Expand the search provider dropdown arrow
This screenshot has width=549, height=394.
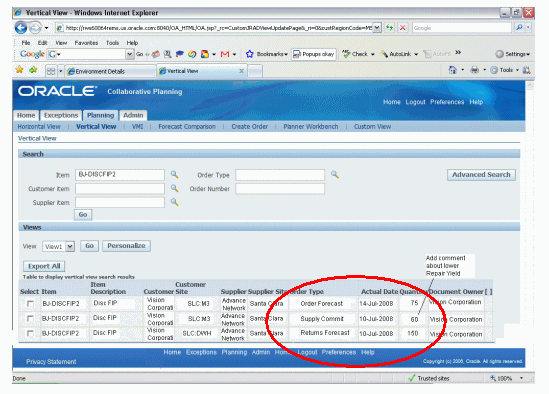coord(528,28)
